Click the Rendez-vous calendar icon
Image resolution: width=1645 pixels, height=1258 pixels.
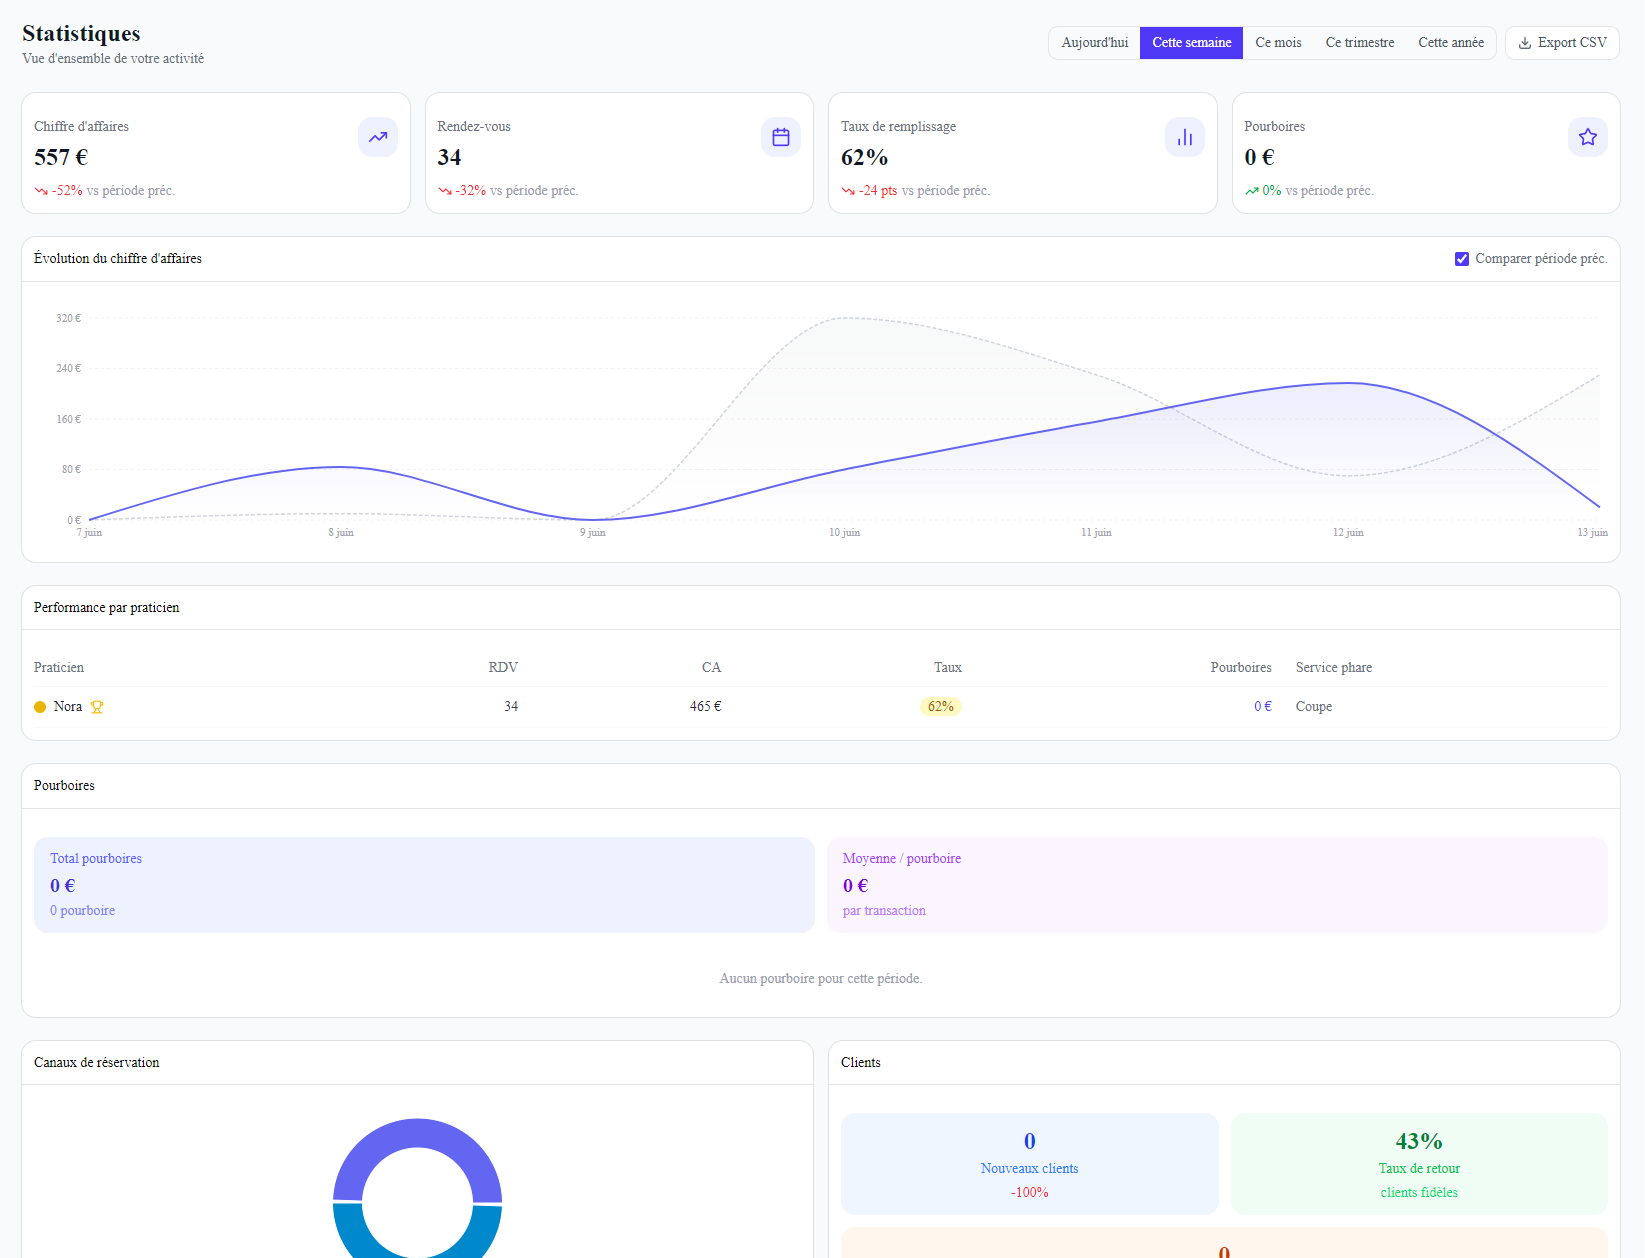click(x=781, y=137)
